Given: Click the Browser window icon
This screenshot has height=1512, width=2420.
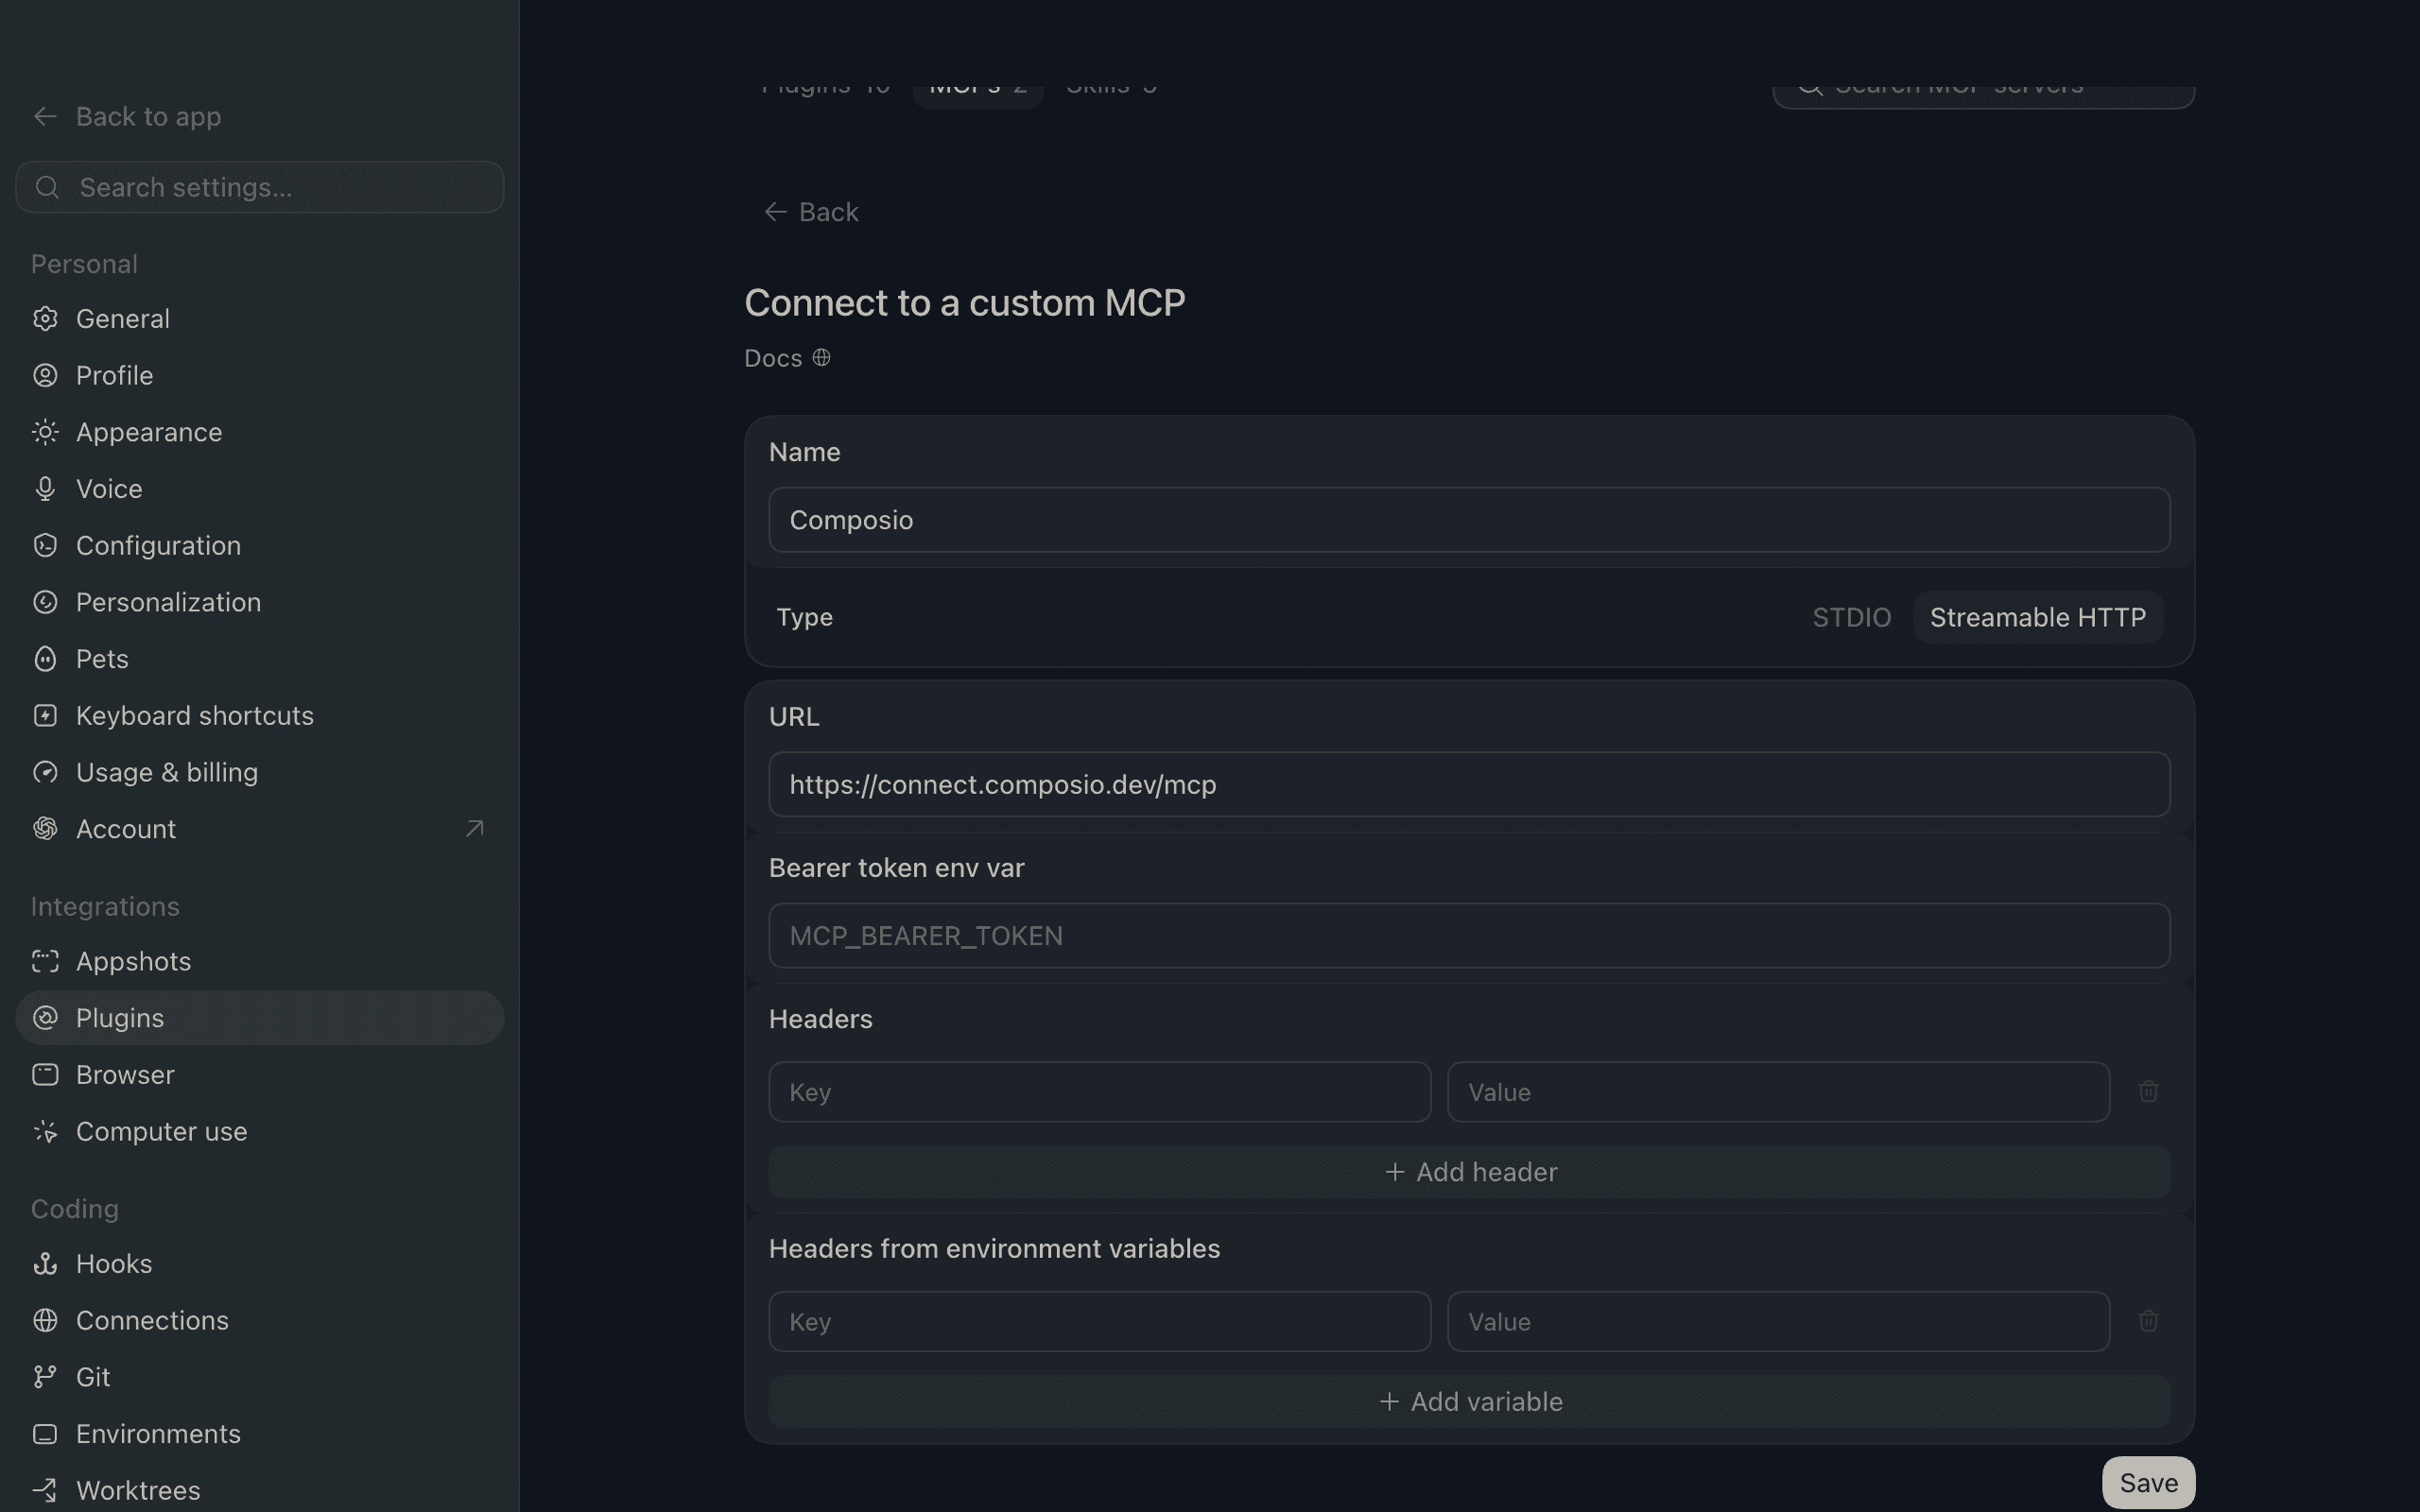Looking at the screenshot, I should 45,1075.
